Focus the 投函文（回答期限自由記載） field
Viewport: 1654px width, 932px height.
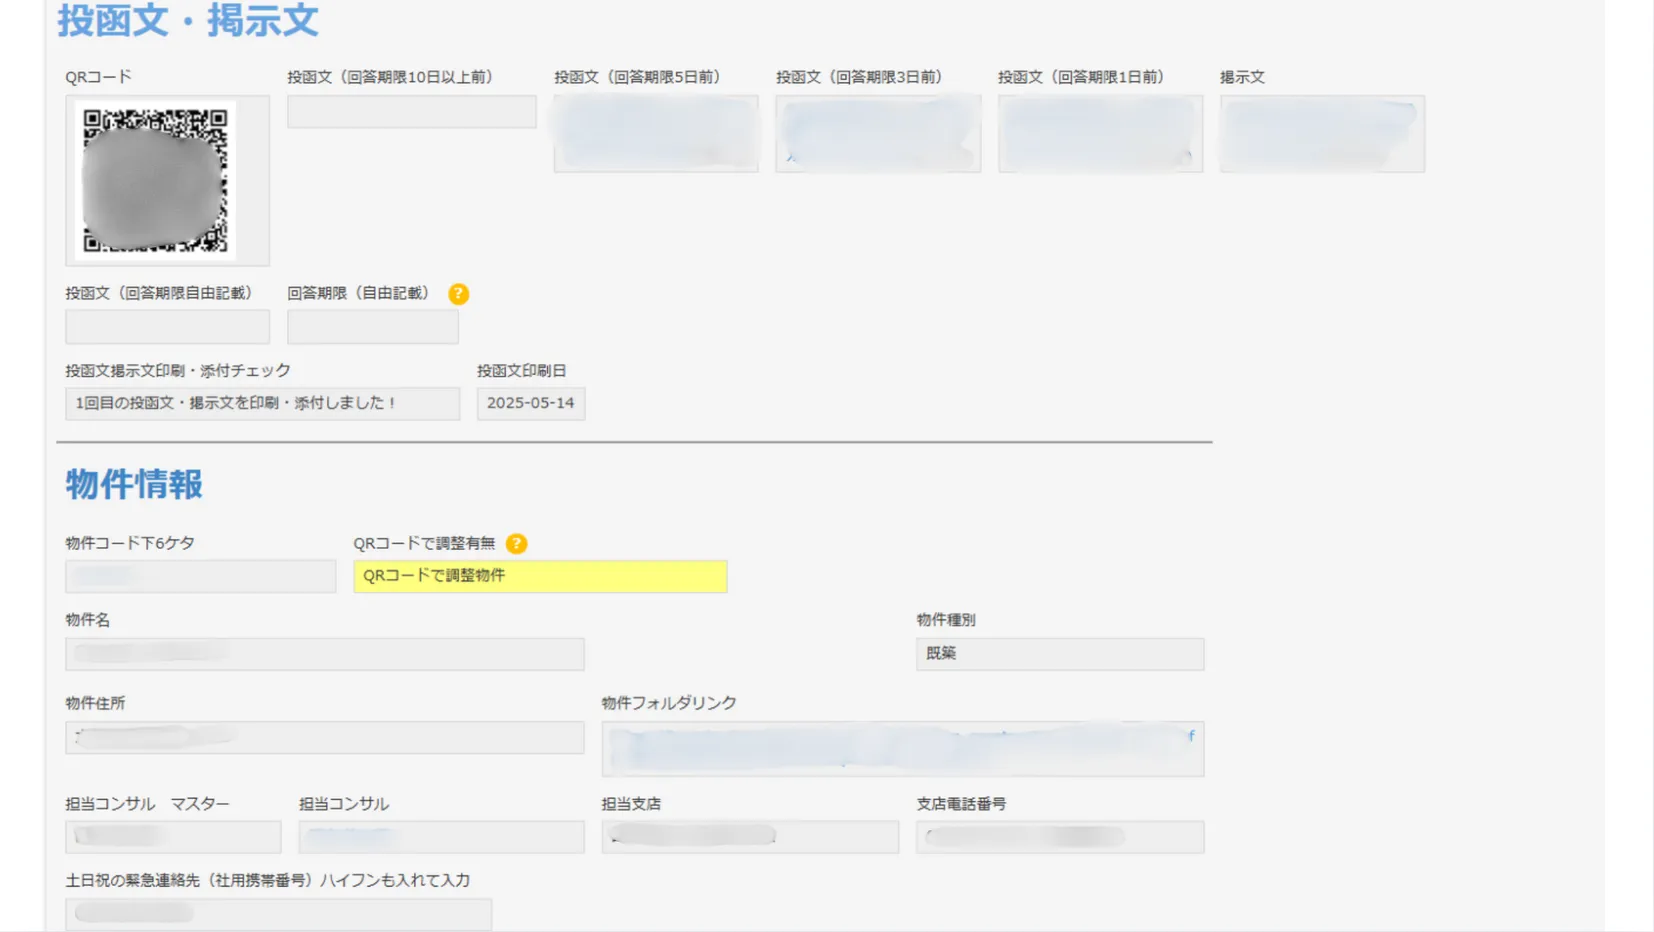(x=167, y=327)
